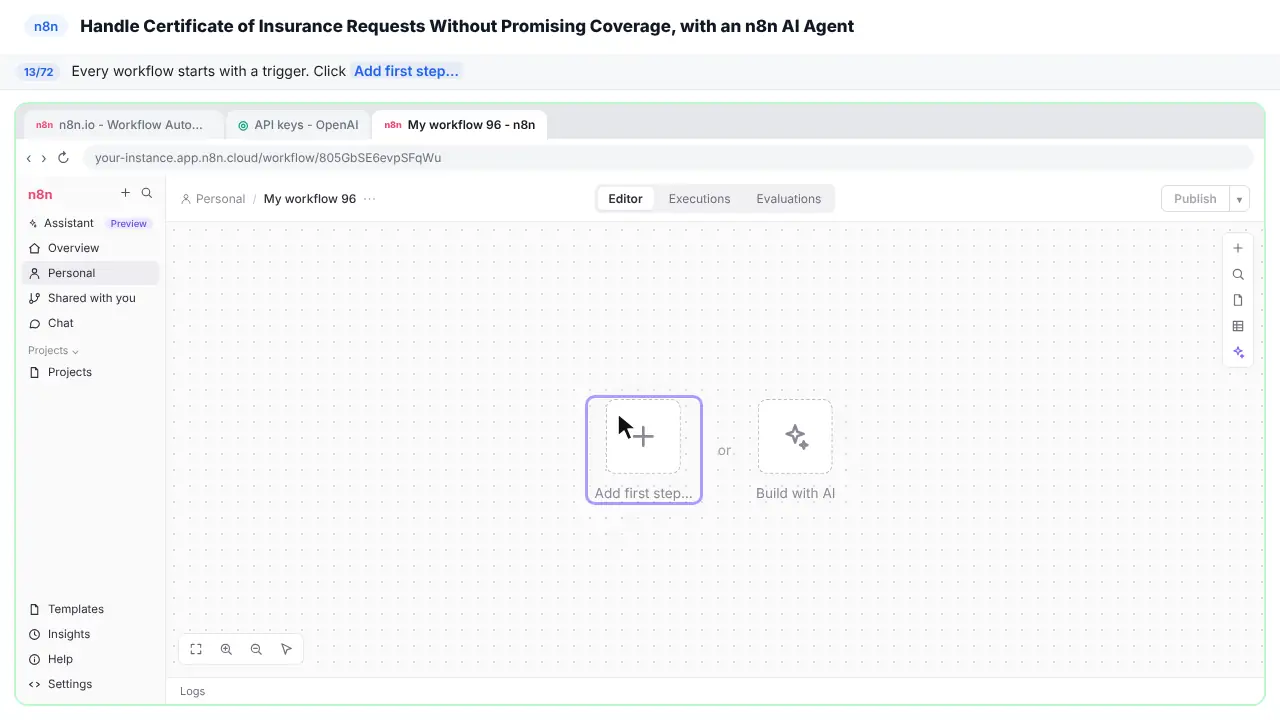Select the My workflow 96 browser tab

click(460, 125)
